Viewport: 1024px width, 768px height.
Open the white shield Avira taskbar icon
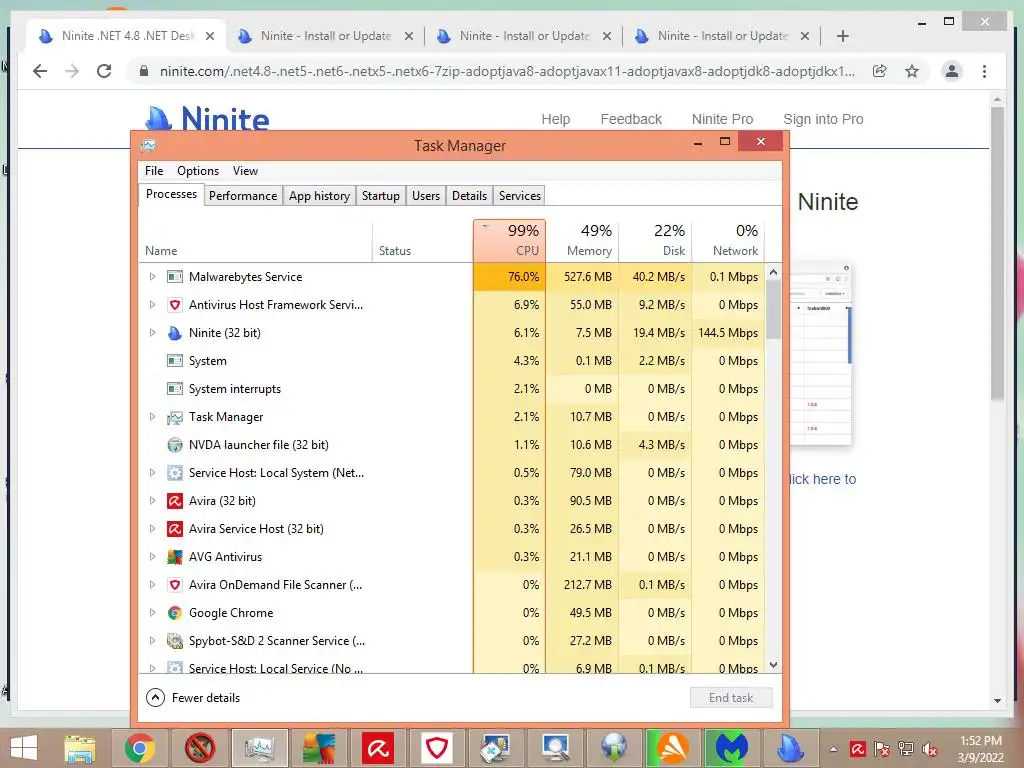click(x=437, y=748)
